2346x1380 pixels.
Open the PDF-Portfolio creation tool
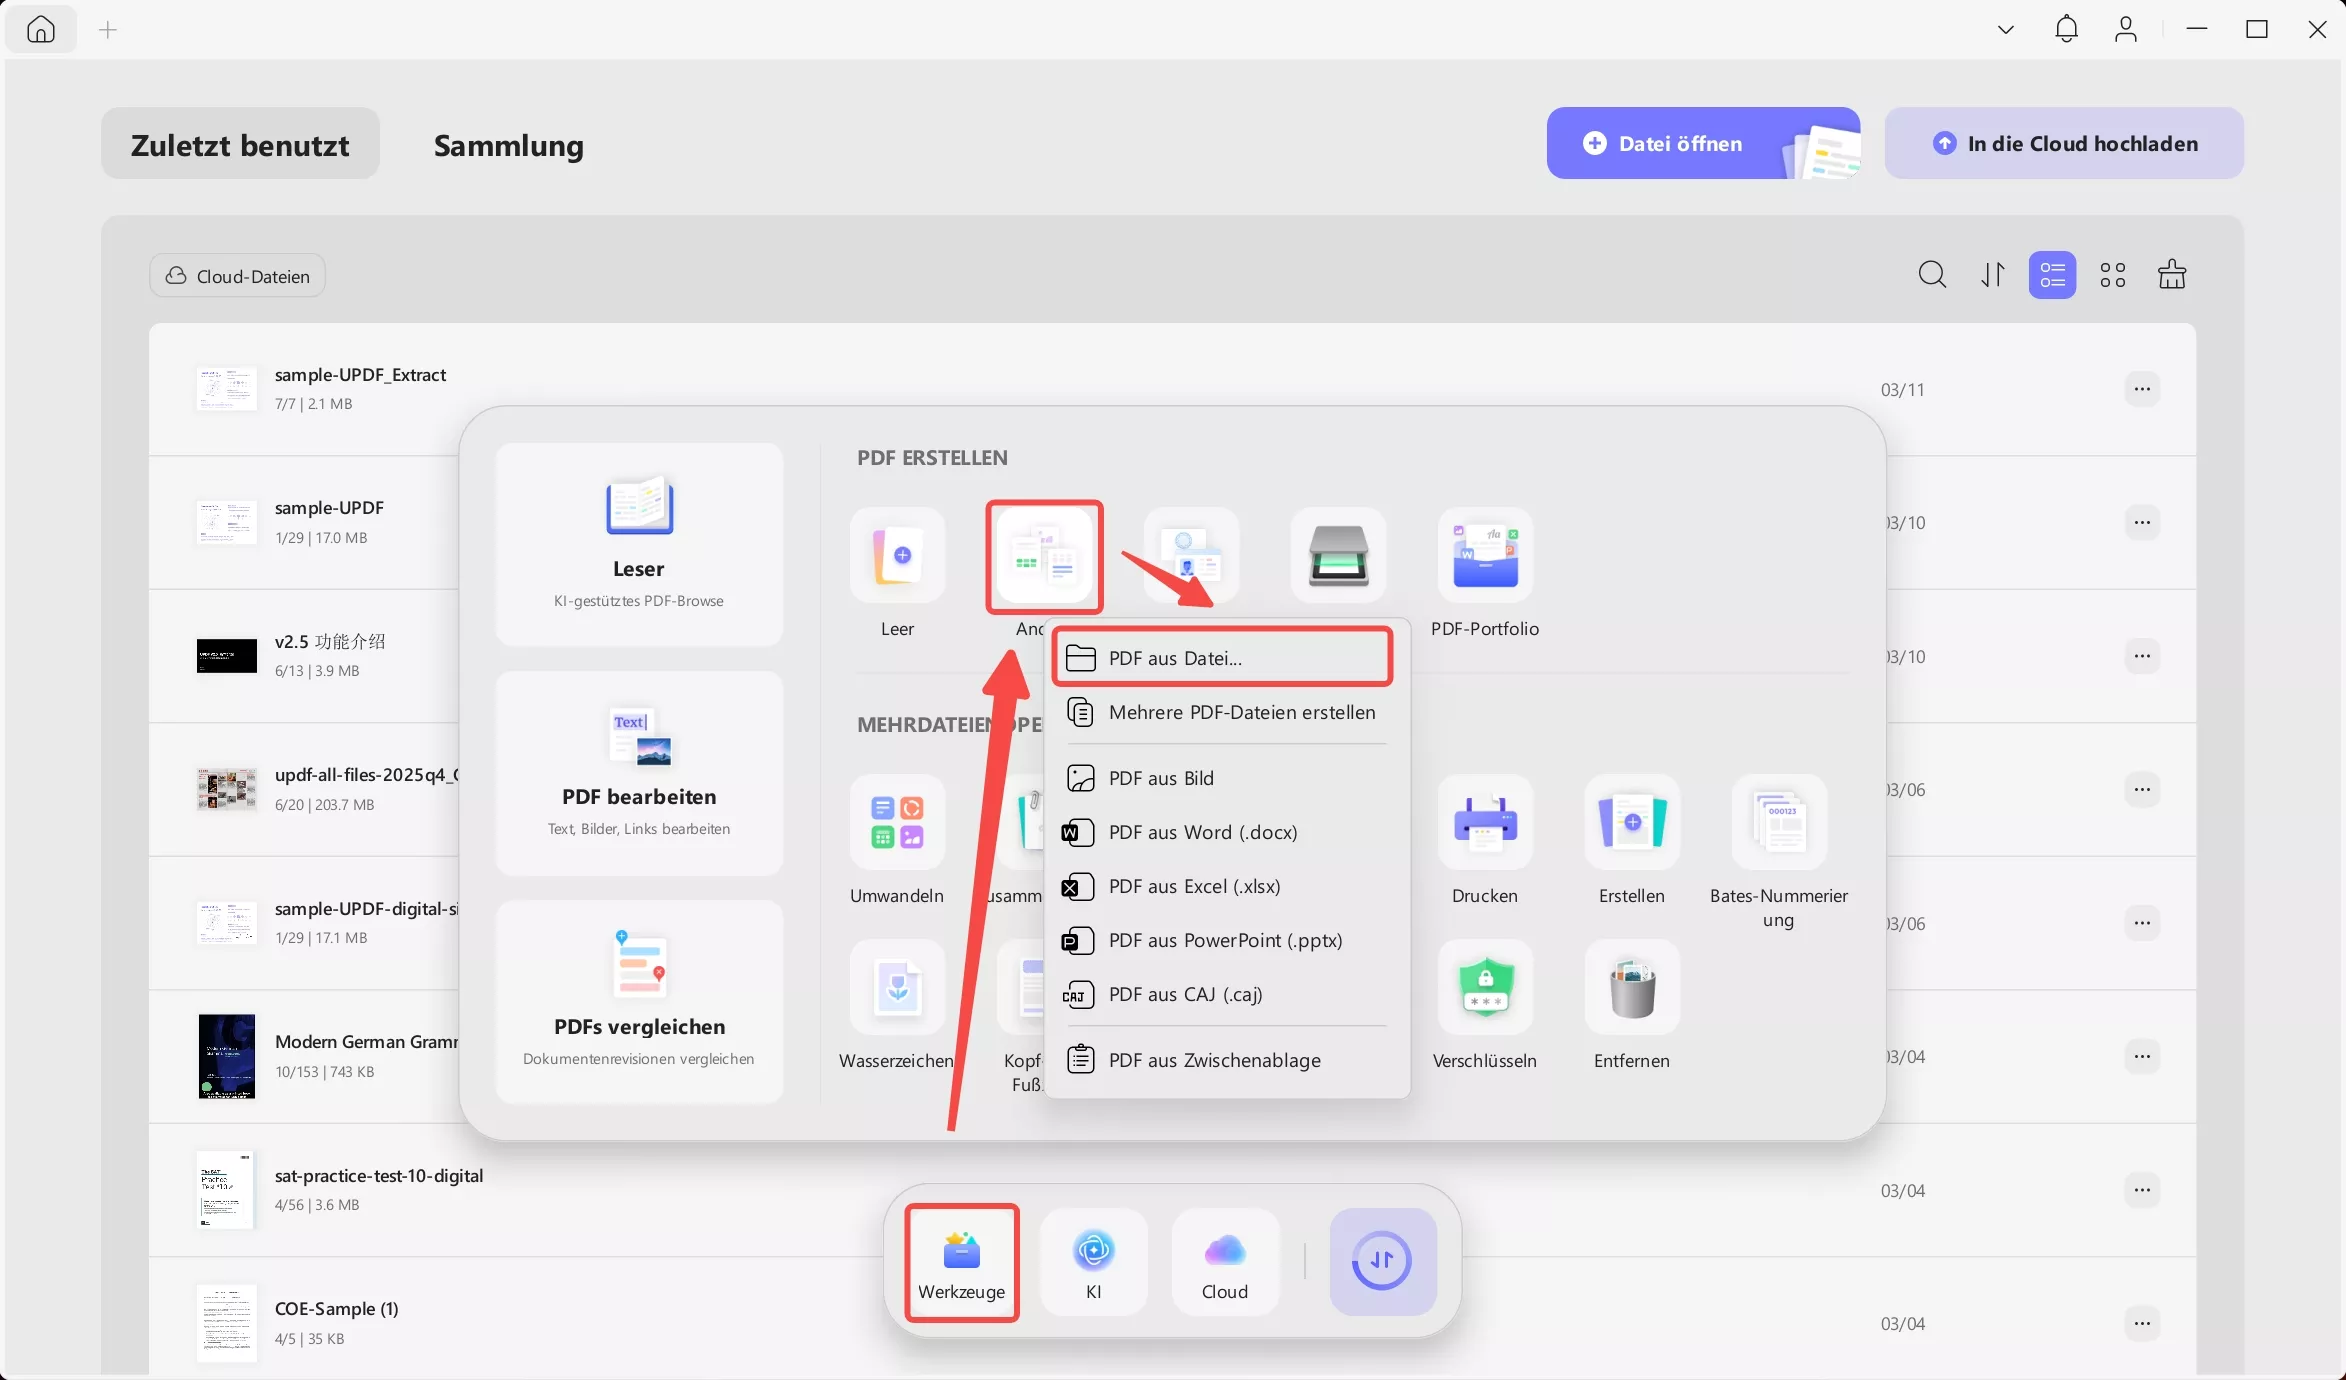click(1484, 556)
